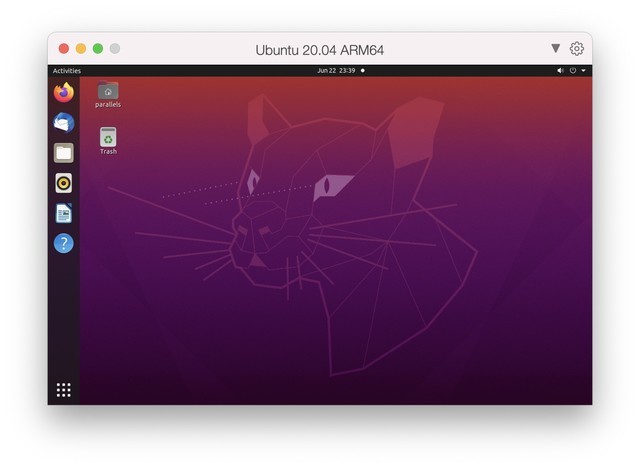The height and width of the screenshot is (468, 640).
Task: Expand the Parallels view triangle dropdown
Action: point(556,48)
